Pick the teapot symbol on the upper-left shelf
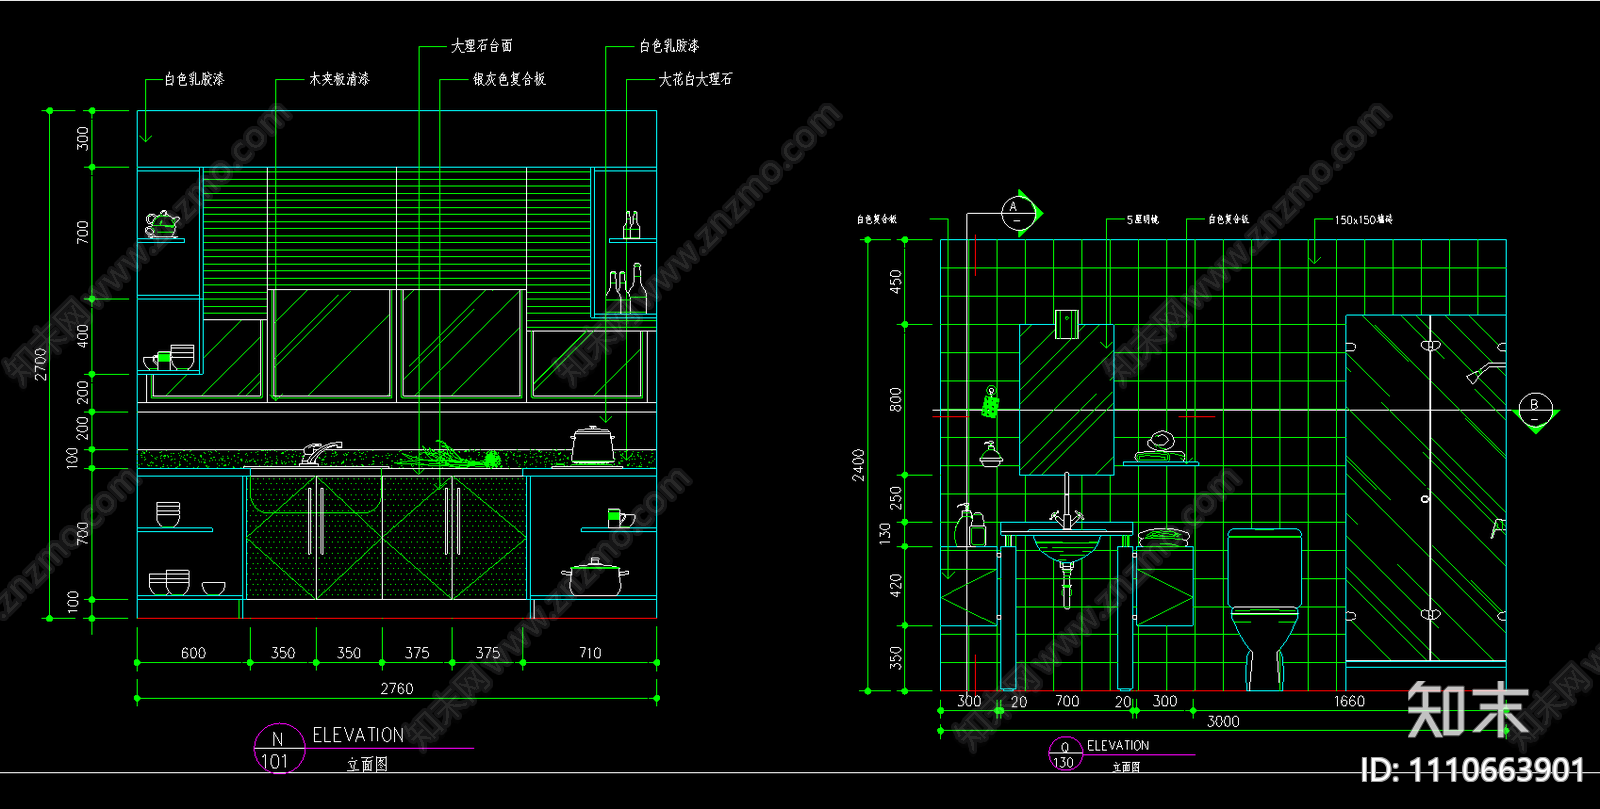Screen dimensions: 1600x809 (x=161, y=223)
